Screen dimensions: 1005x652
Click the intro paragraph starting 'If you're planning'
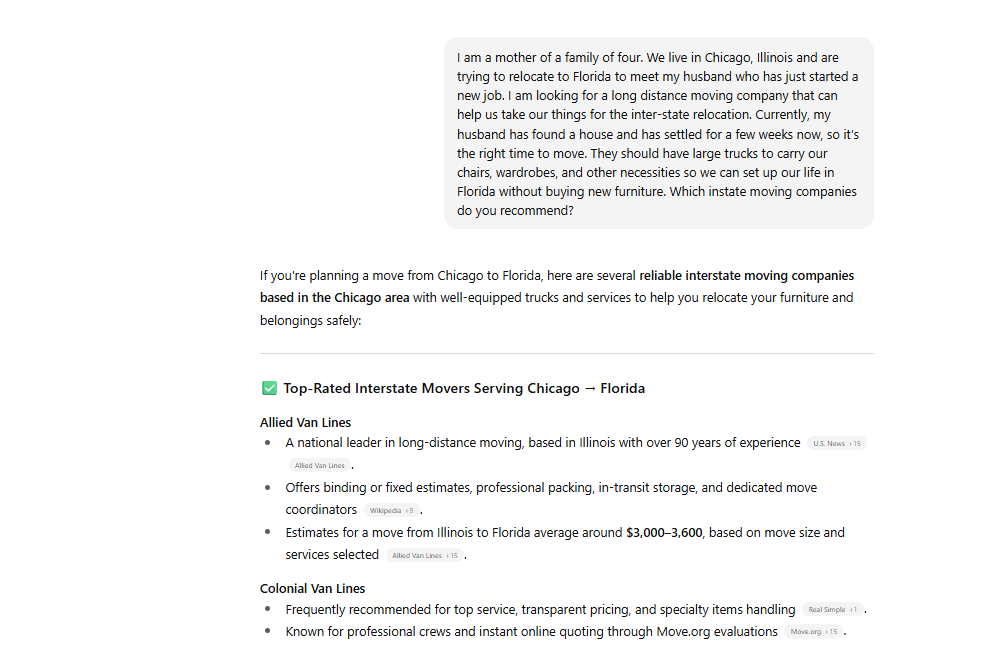tap(556, 298)
